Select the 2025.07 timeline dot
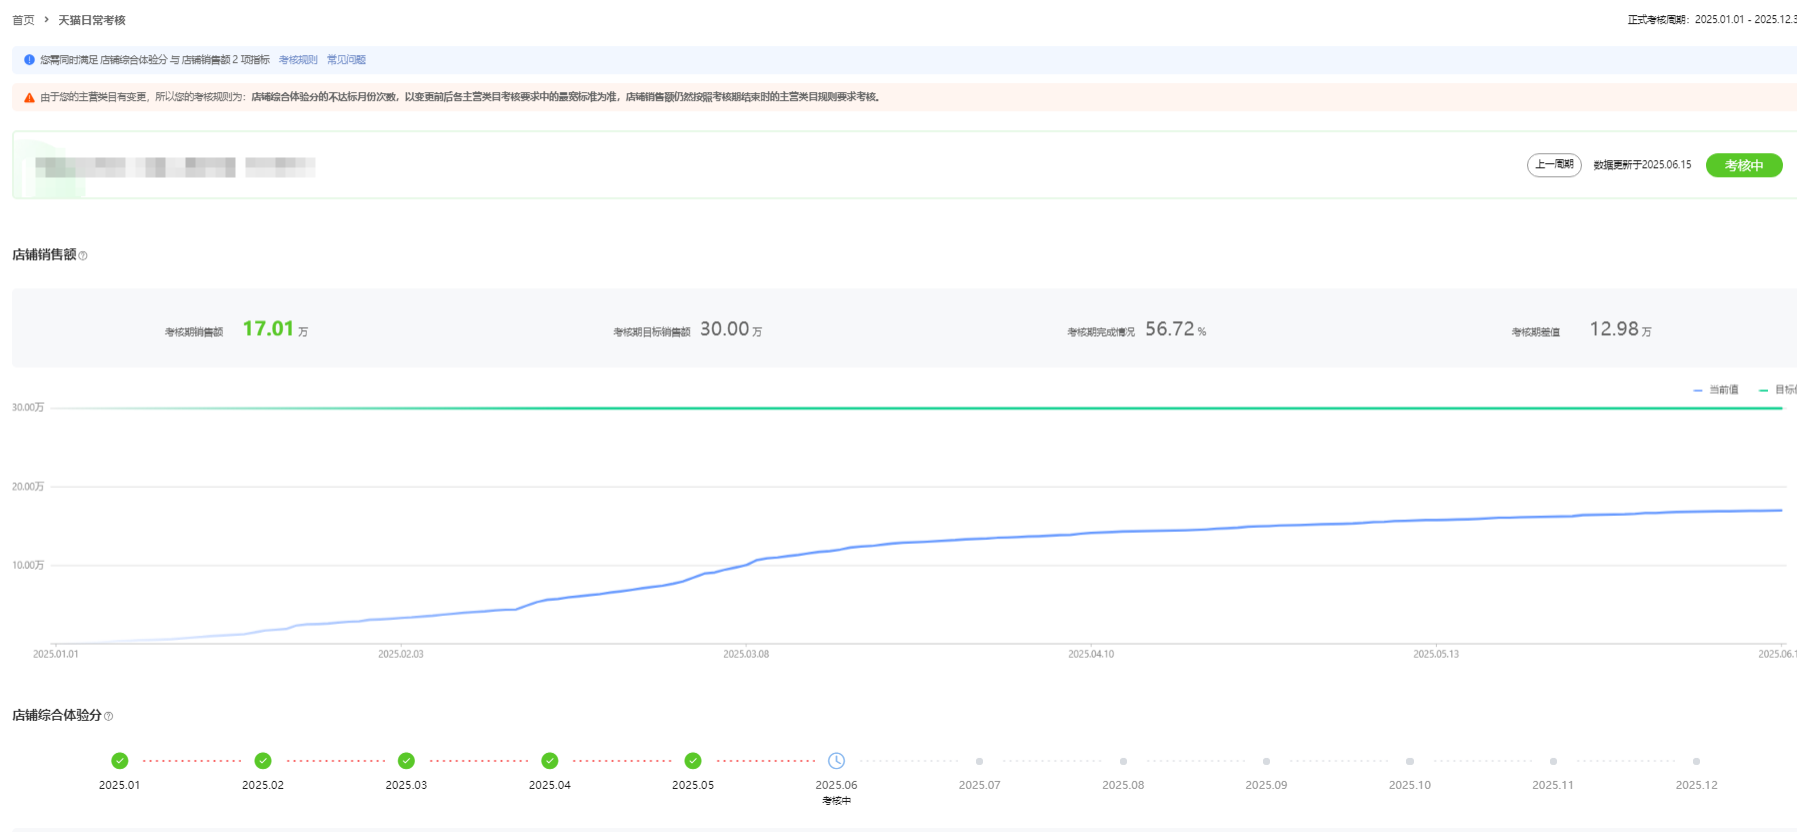Screen dimensions: 1797x832 tap(979, 762)
